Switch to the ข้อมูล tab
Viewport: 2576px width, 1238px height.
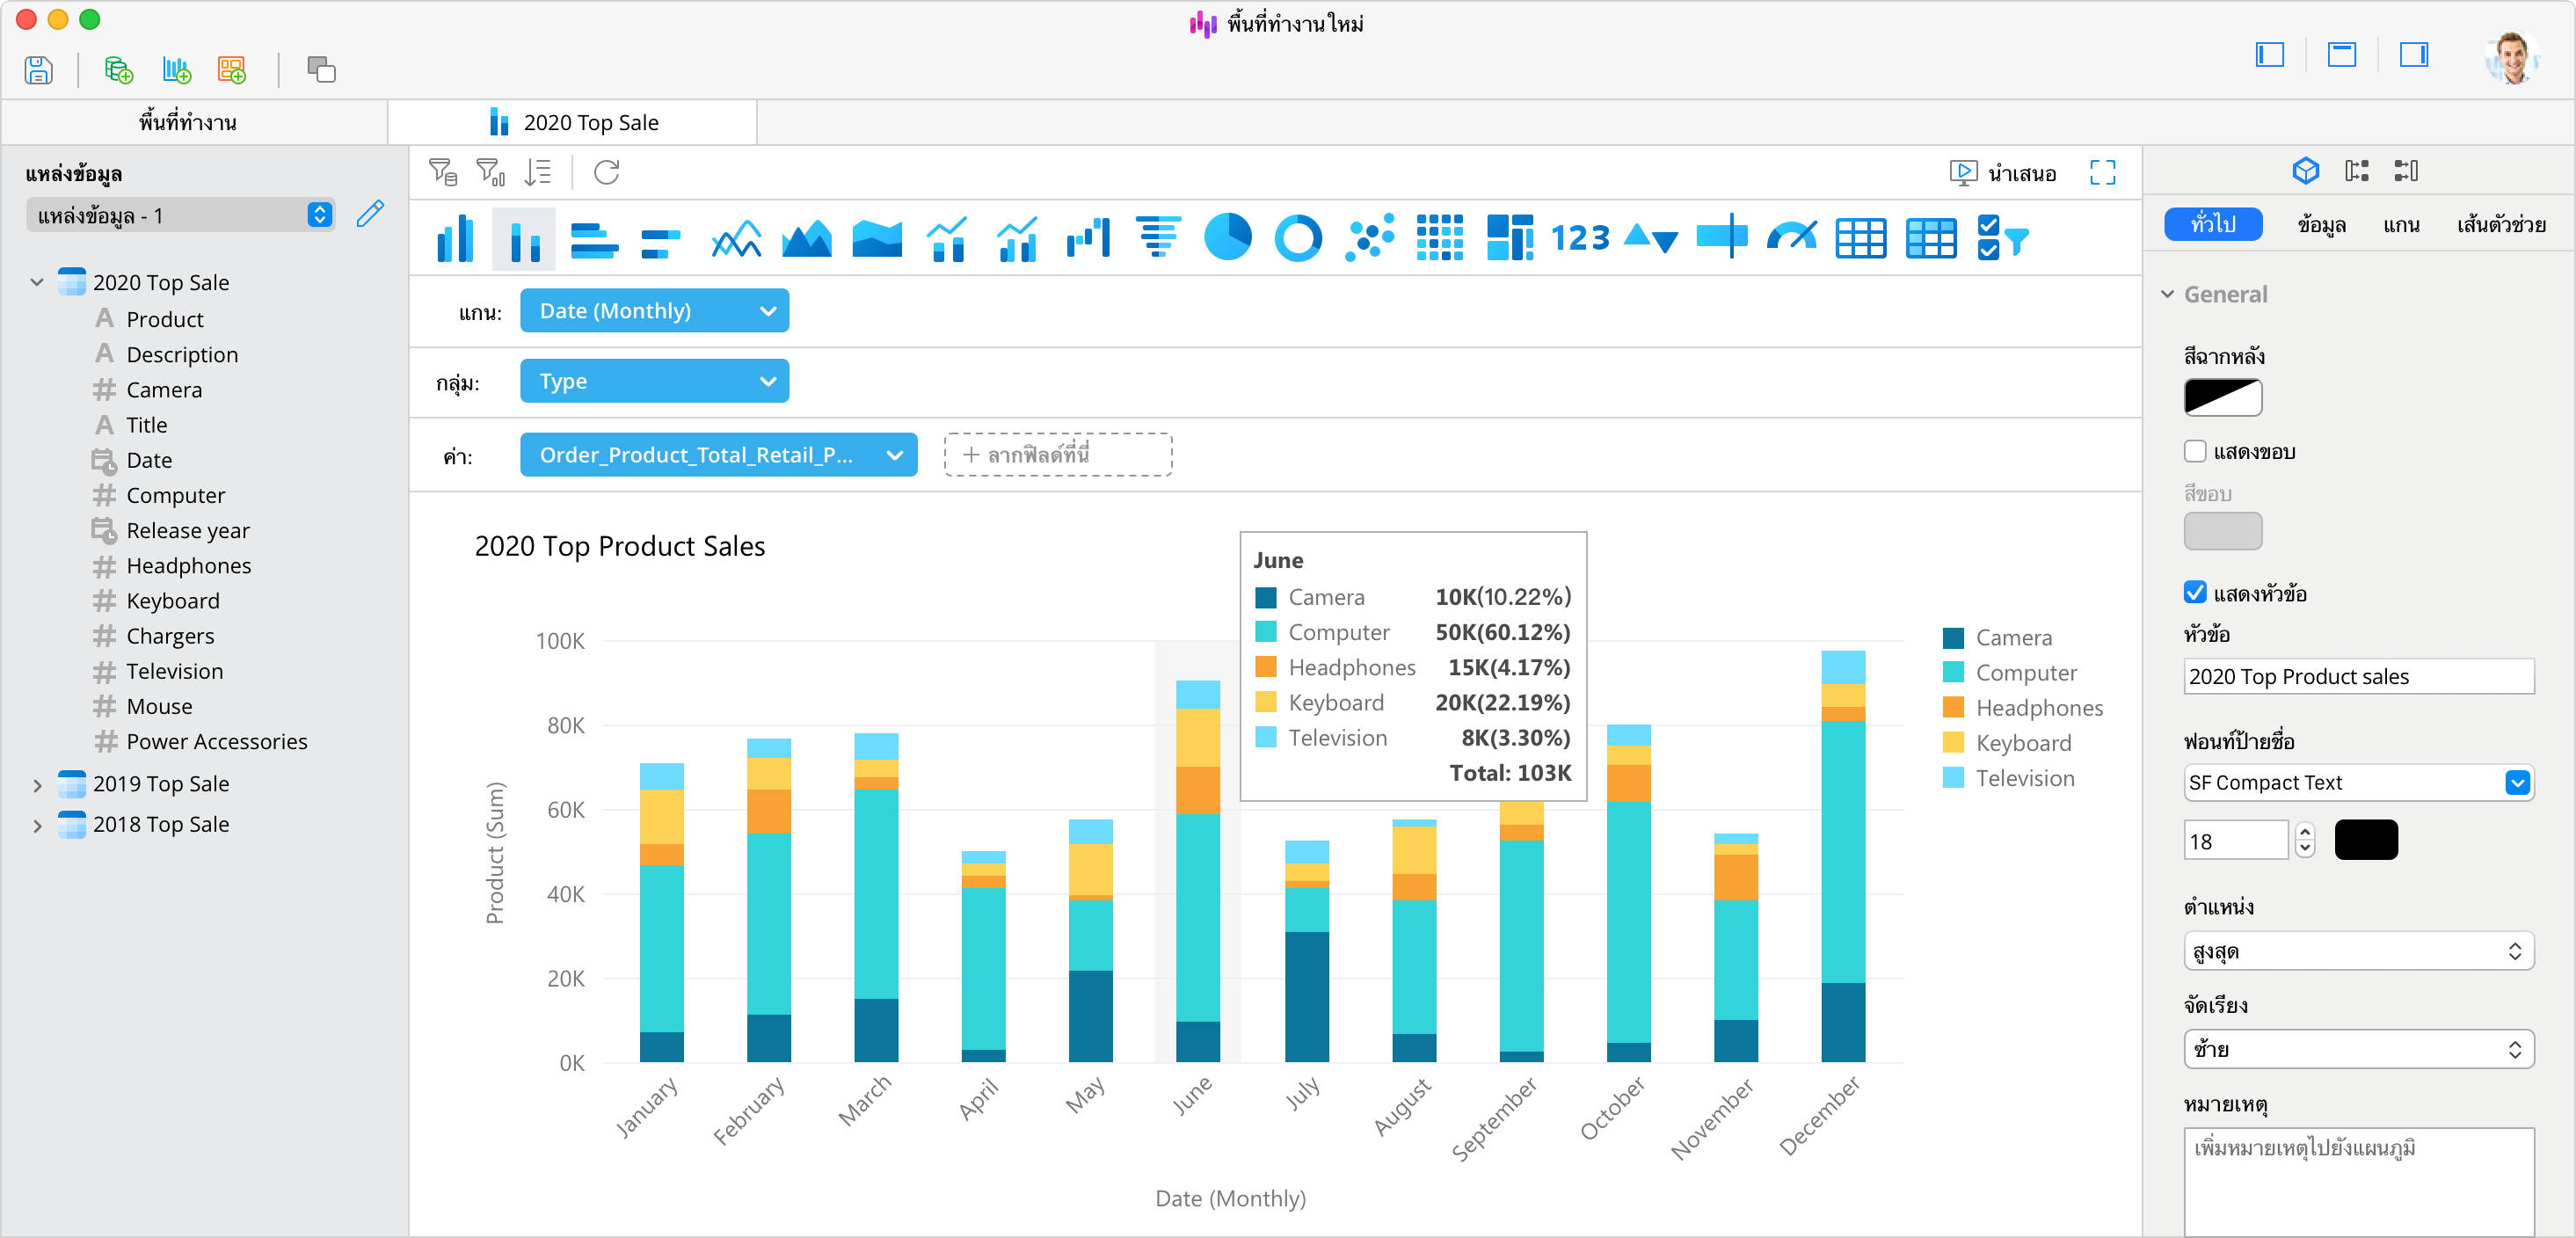(2321, 225)
